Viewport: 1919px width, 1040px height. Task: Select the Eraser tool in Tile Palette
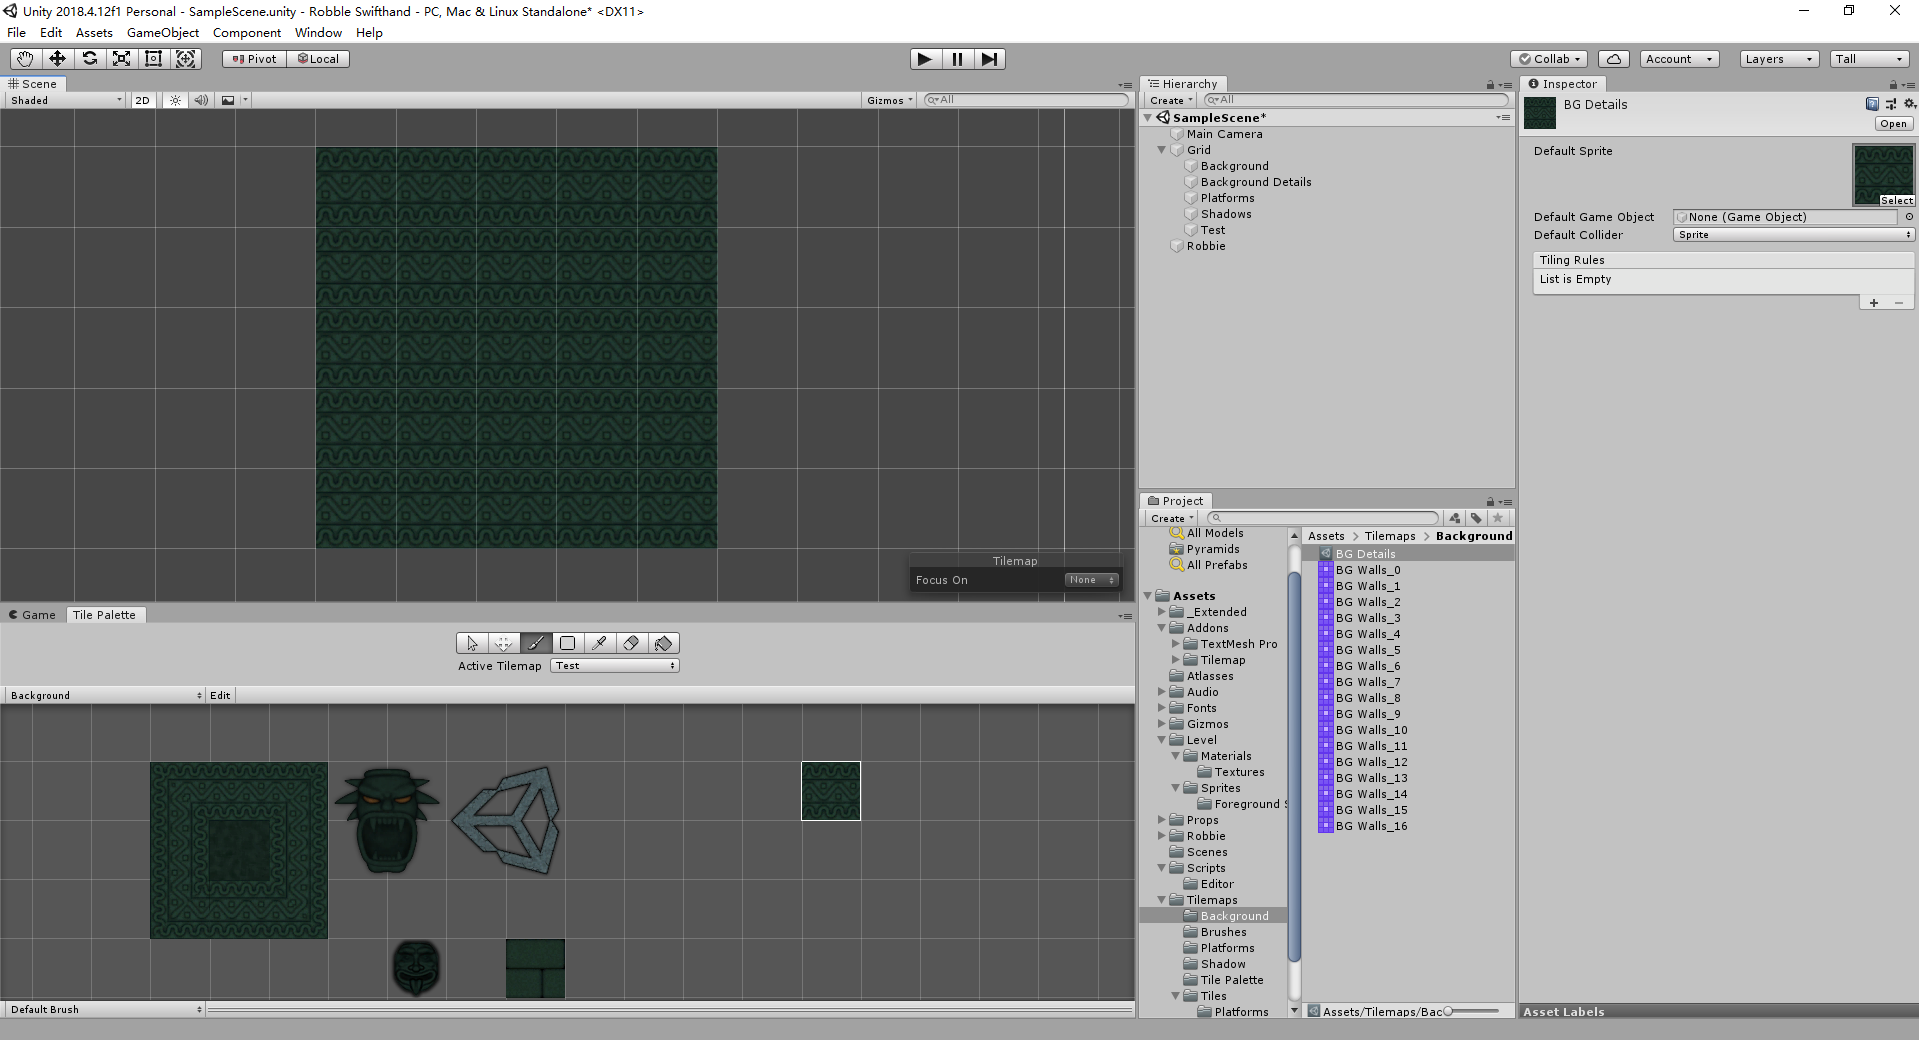coord(631,643)
